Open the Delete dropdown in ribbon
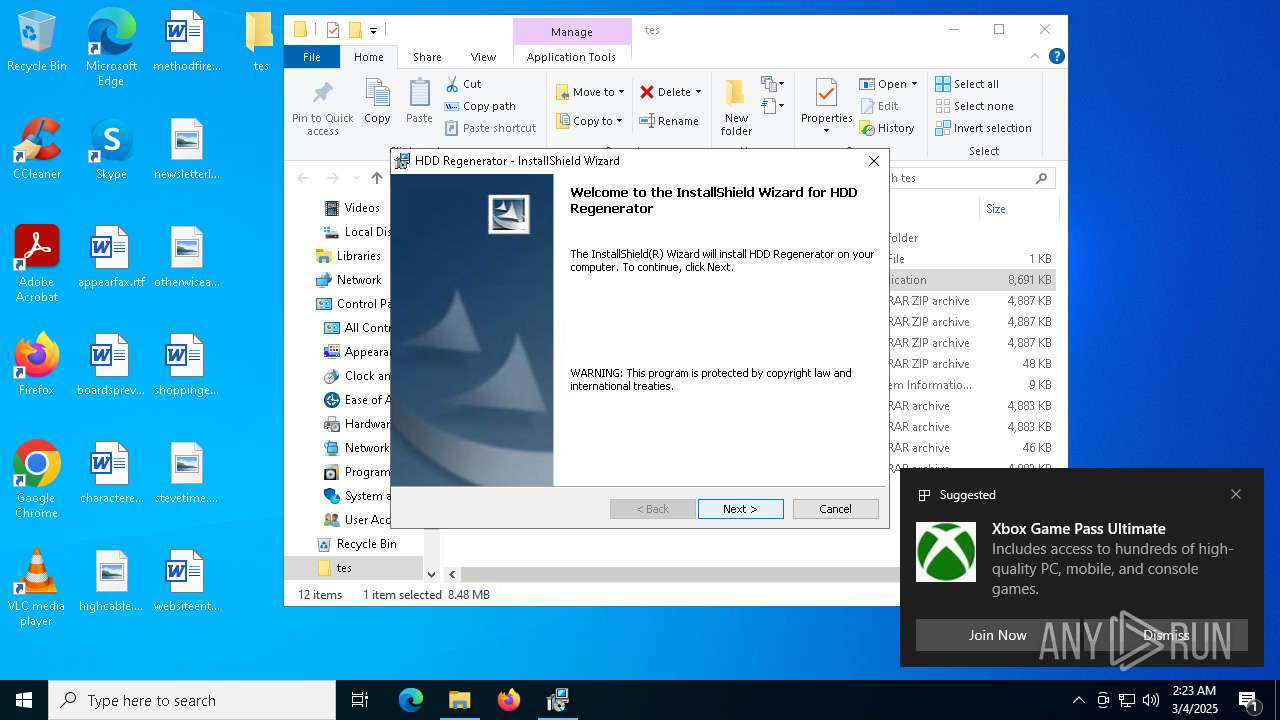This screenshot has height=720, width=1280. [671, 92]
